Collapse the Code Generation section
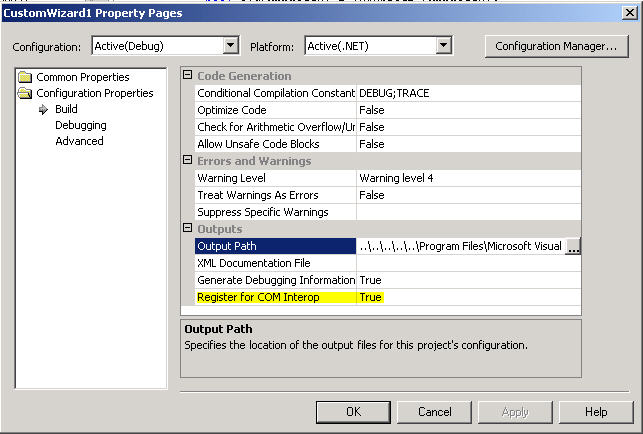The image size is (643, 434). point(187,75)
